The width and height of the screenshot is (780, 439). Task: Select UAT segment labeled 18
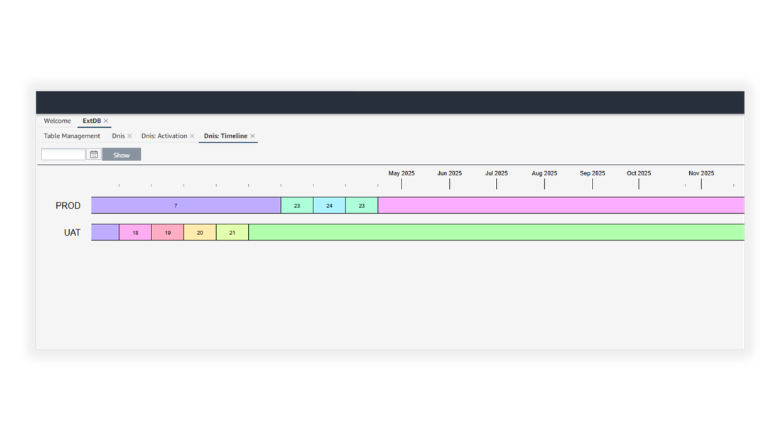135,232
